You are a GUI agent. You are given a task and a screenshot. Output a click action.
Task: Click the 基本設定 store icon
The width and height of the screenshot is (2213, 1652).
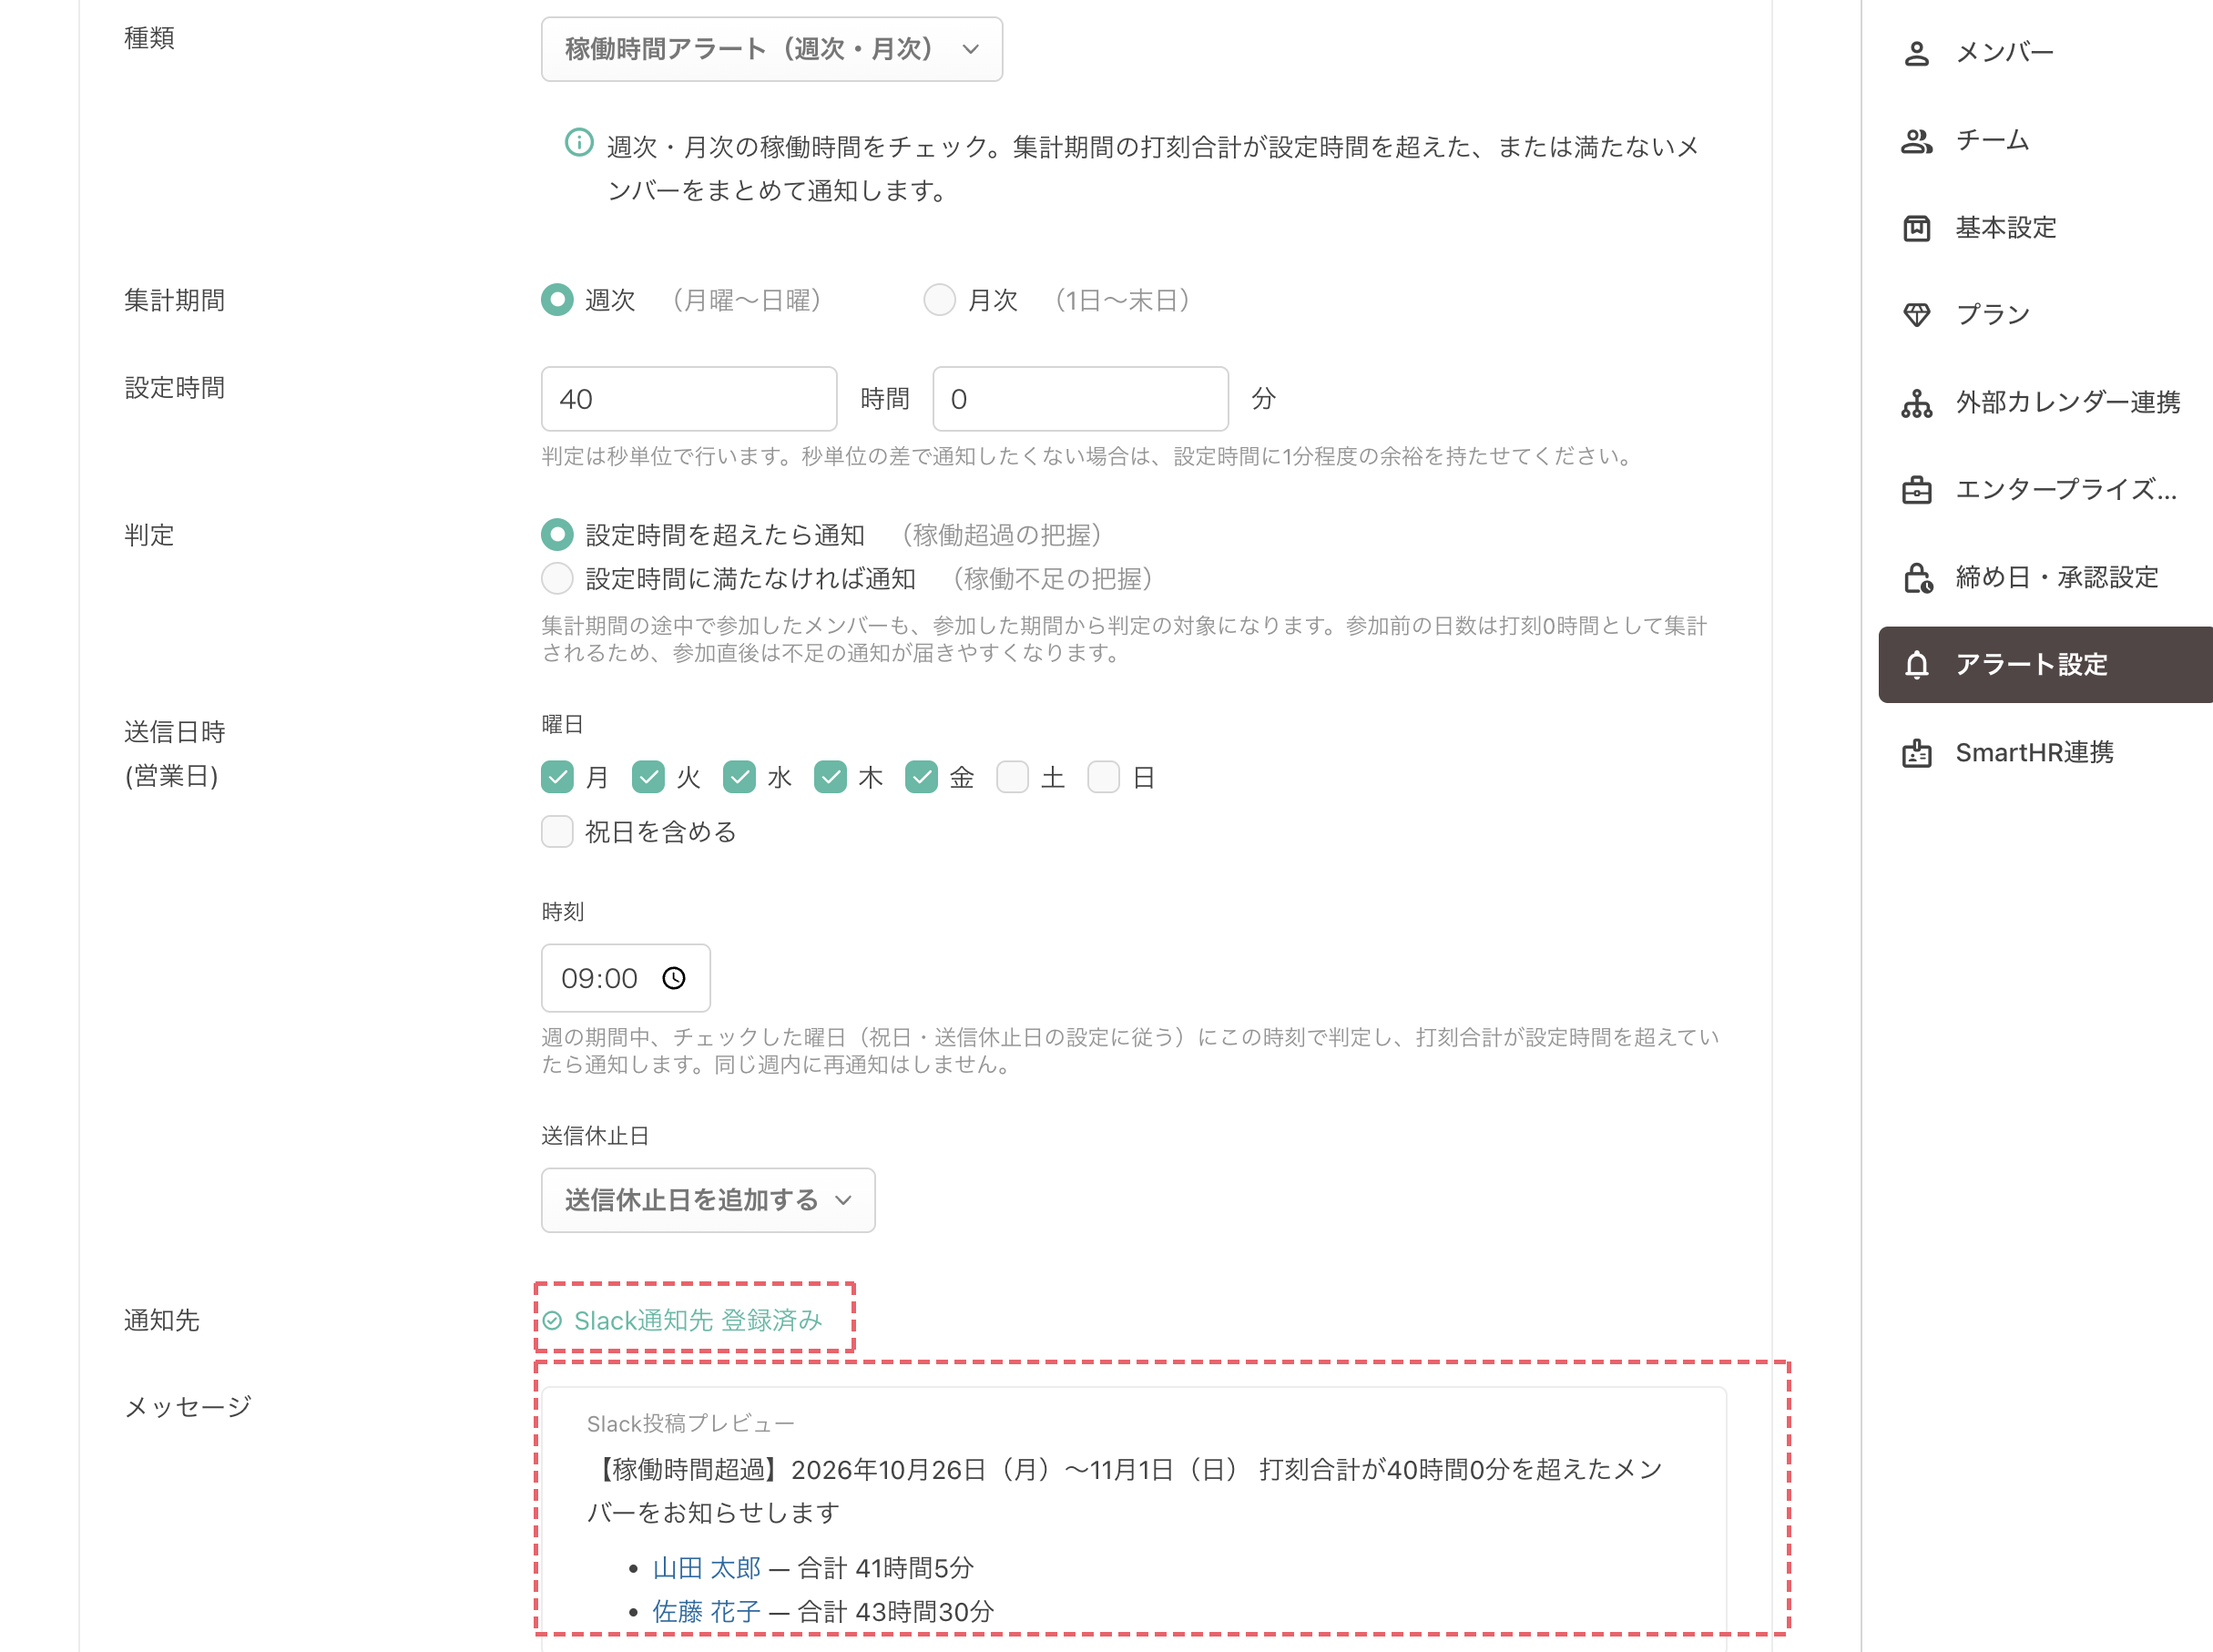(x=1916, y=228)
